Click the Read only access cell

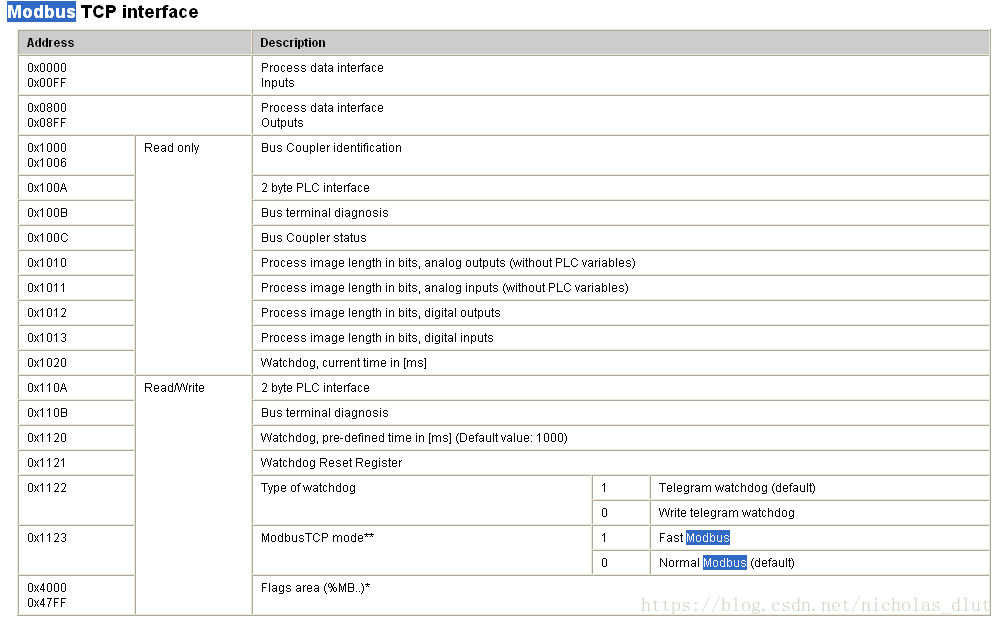click(x=172, y=148)
